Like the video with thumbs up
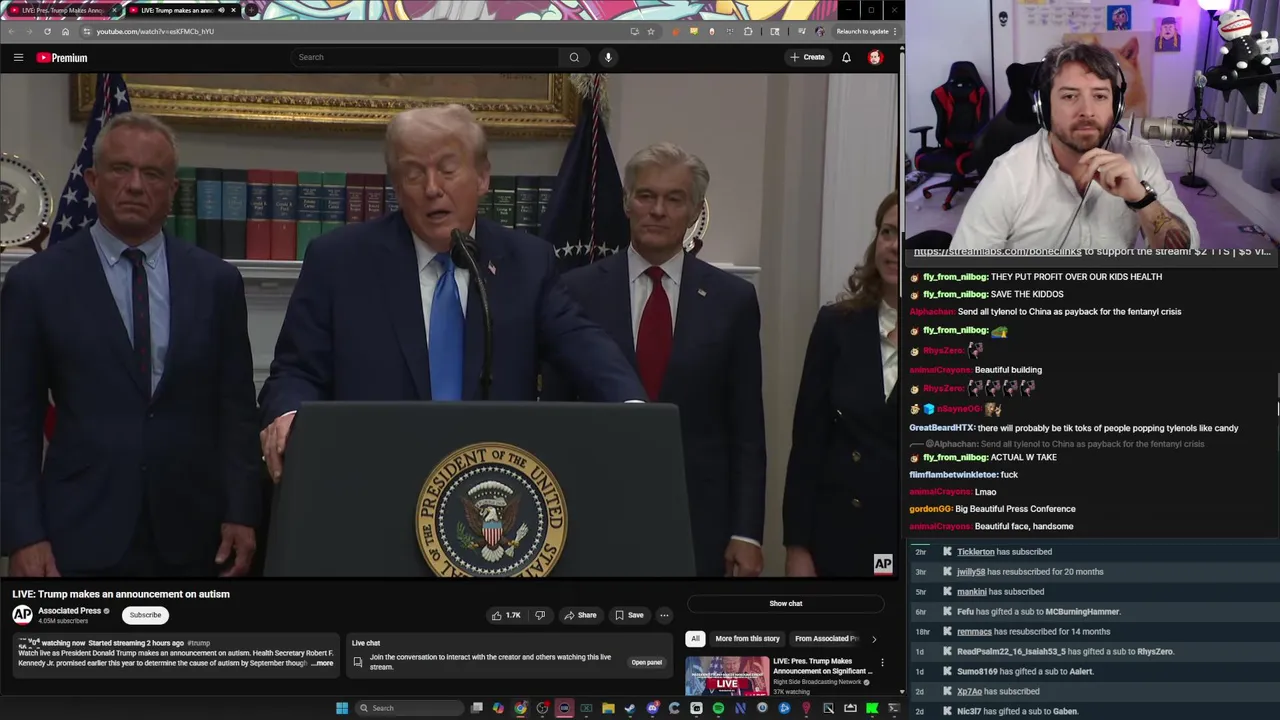This screenshot has width=1280, height=720. 506,615
